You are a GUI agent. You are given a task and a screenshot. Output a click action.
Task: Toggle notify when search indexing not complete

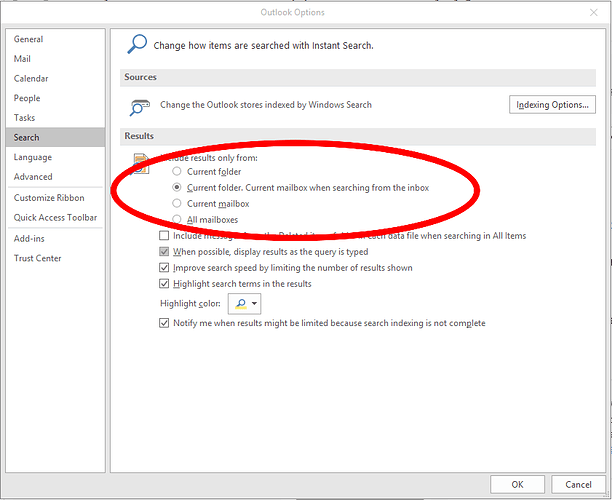(x=164, y=323)
